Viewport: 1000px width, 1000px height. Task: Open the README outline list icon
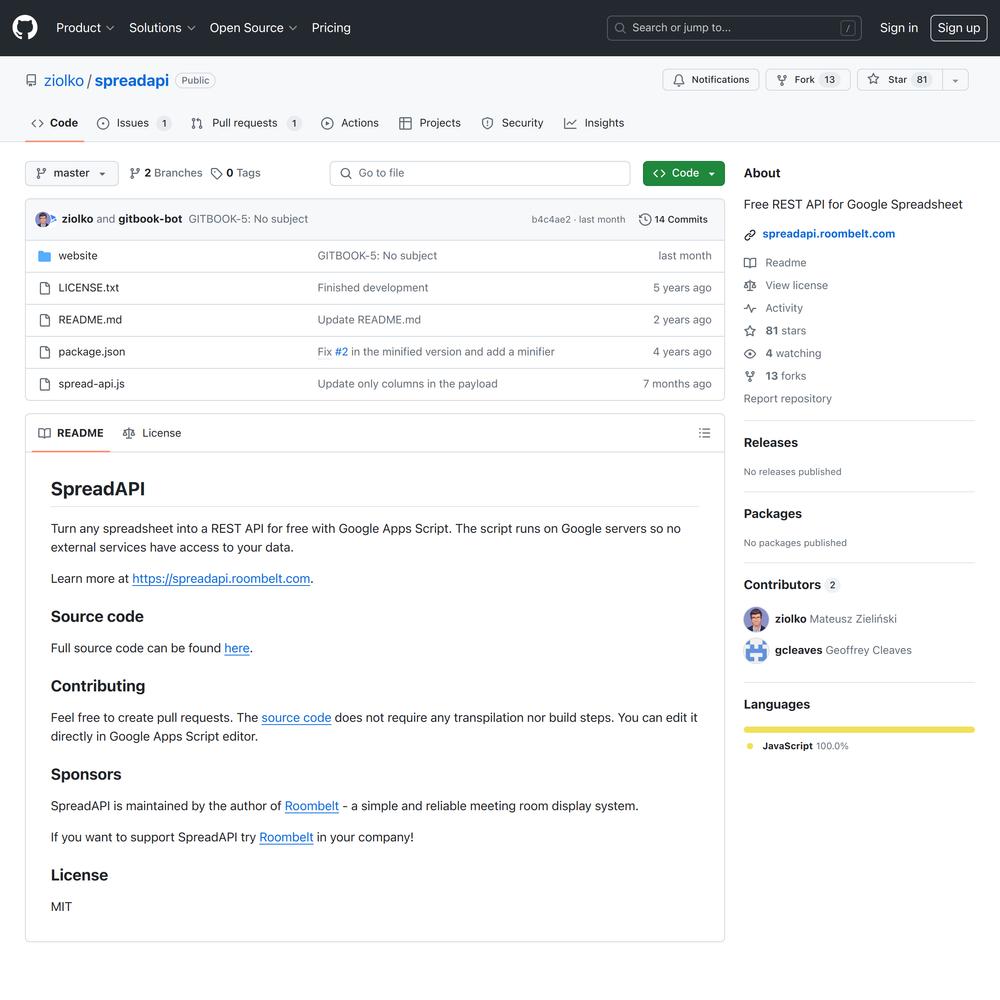704,433
